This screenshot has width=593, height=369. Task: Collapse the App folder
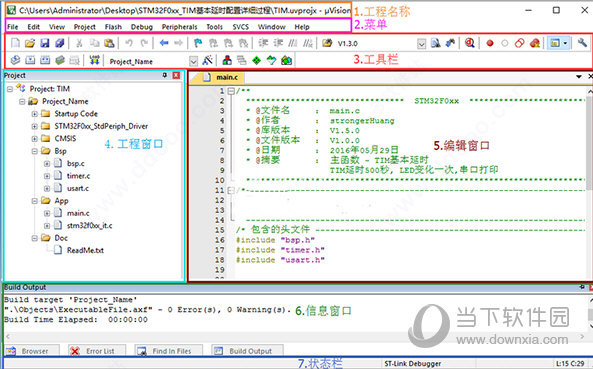pyautogui.click(x=34, y=201)
